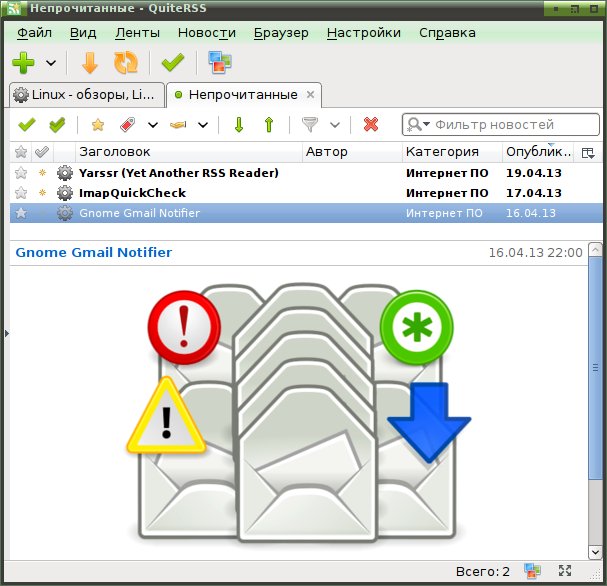Click the read-status check column header icon
Viewport: 607px width, 586px height.
[x=42, y=152]
